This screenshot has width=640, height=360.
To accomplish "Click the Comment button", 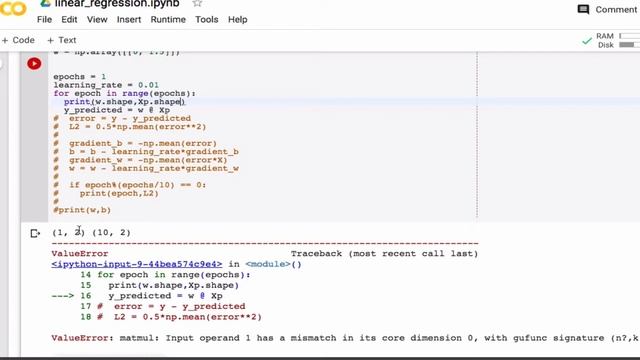I will (x=607, y=9).
